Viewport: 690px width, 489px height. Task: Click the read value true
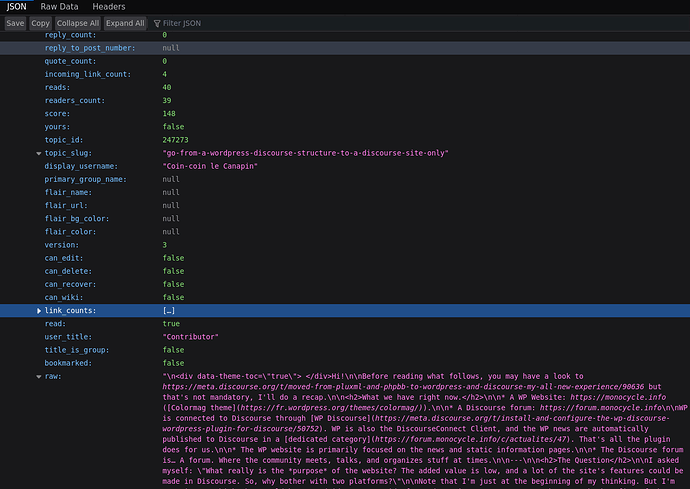(171, 324)
